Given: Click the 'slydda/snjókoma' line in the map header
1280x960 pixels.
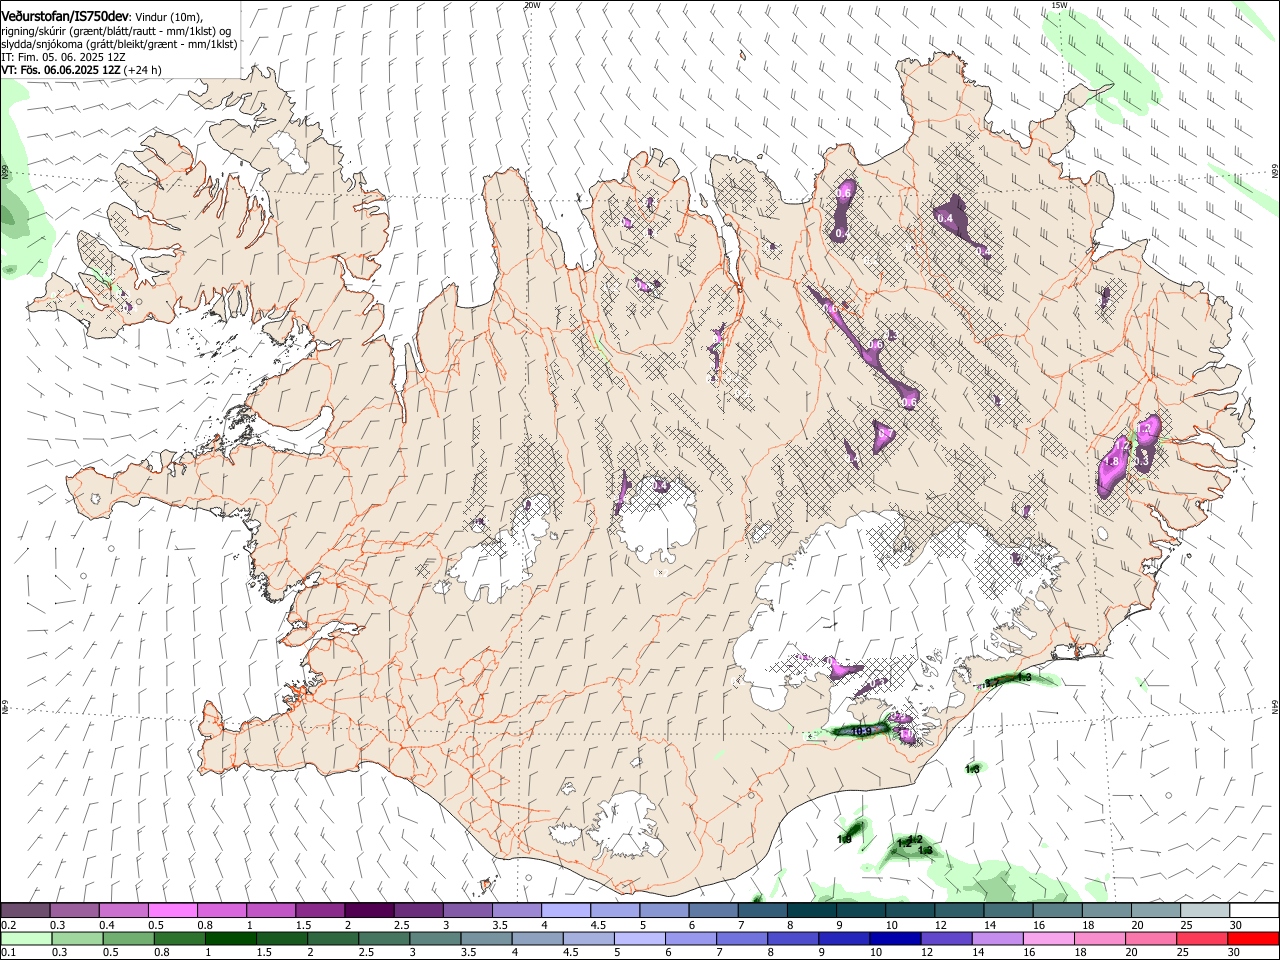Looking at the screenshot, I should [120, 44].
